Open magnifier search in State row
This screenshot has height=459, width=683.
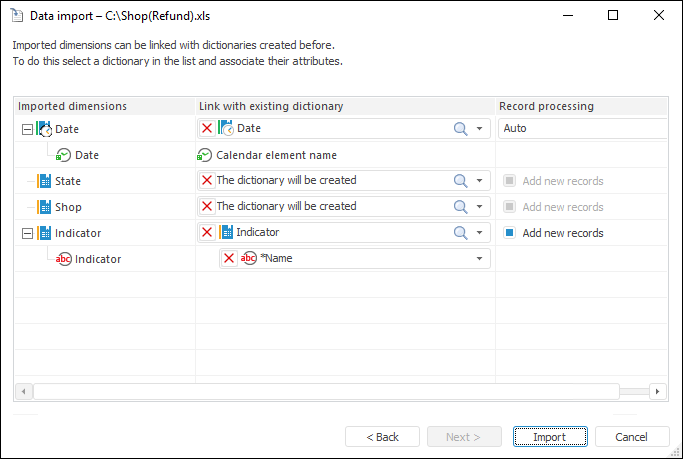461,180
